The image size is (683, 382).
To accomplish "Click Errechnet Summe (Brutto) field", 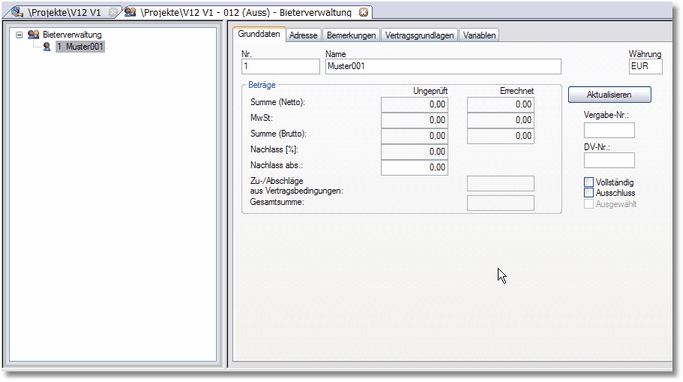I will (500, 136).
